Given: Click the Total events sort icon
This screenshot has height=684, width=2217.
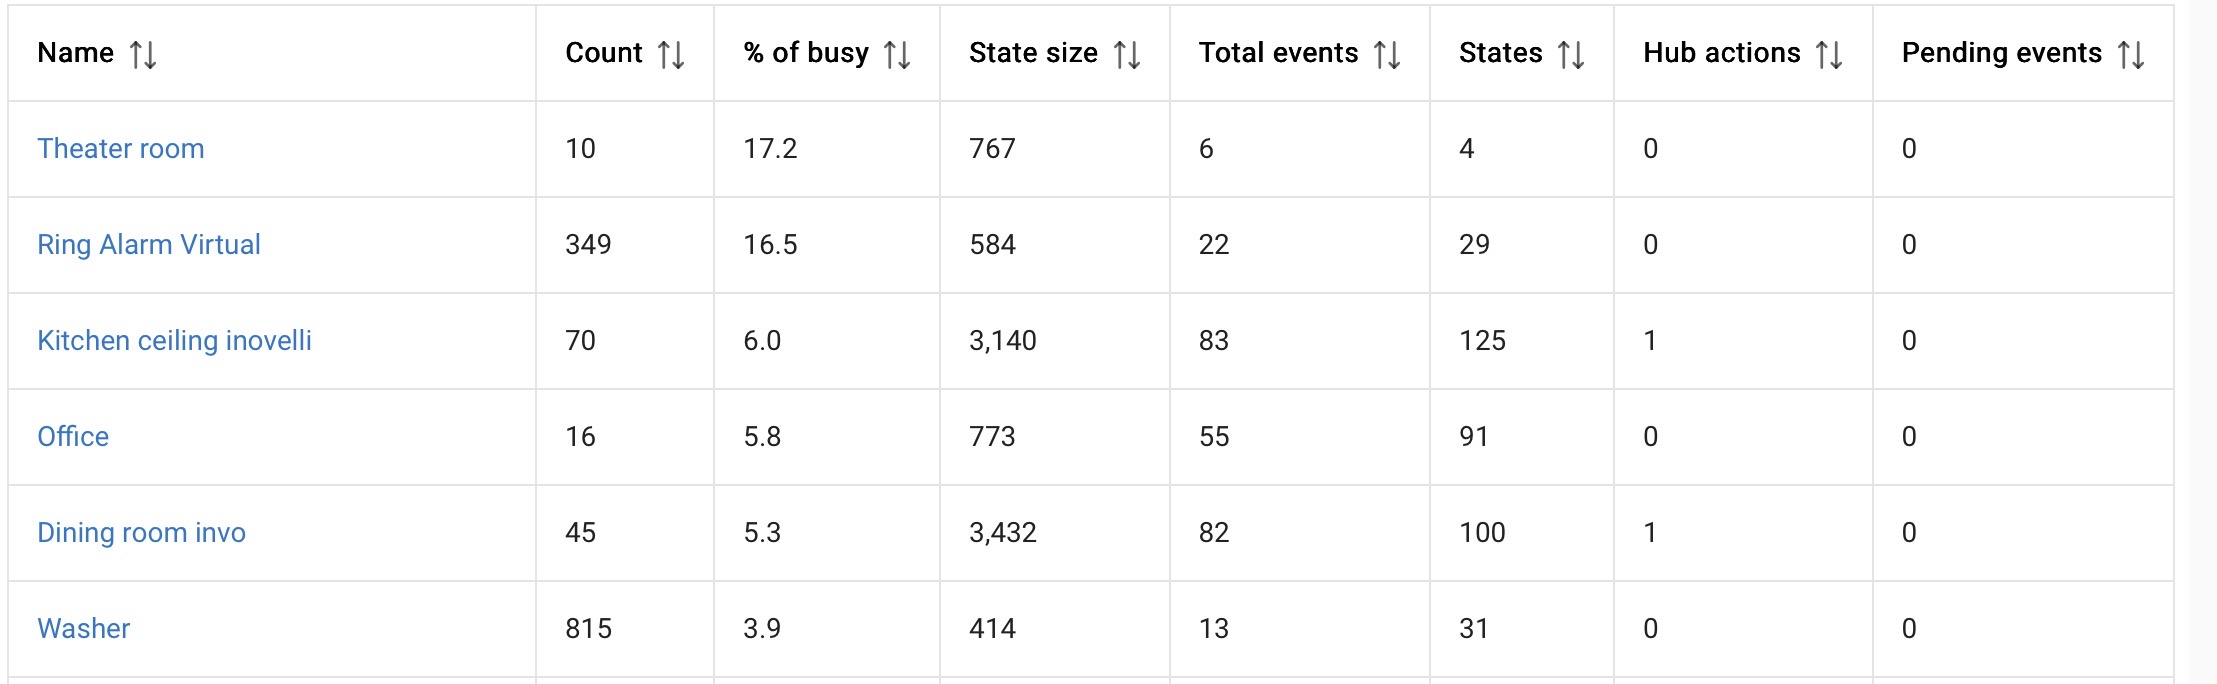Looking at the screenshot, I should point(1387,54).
